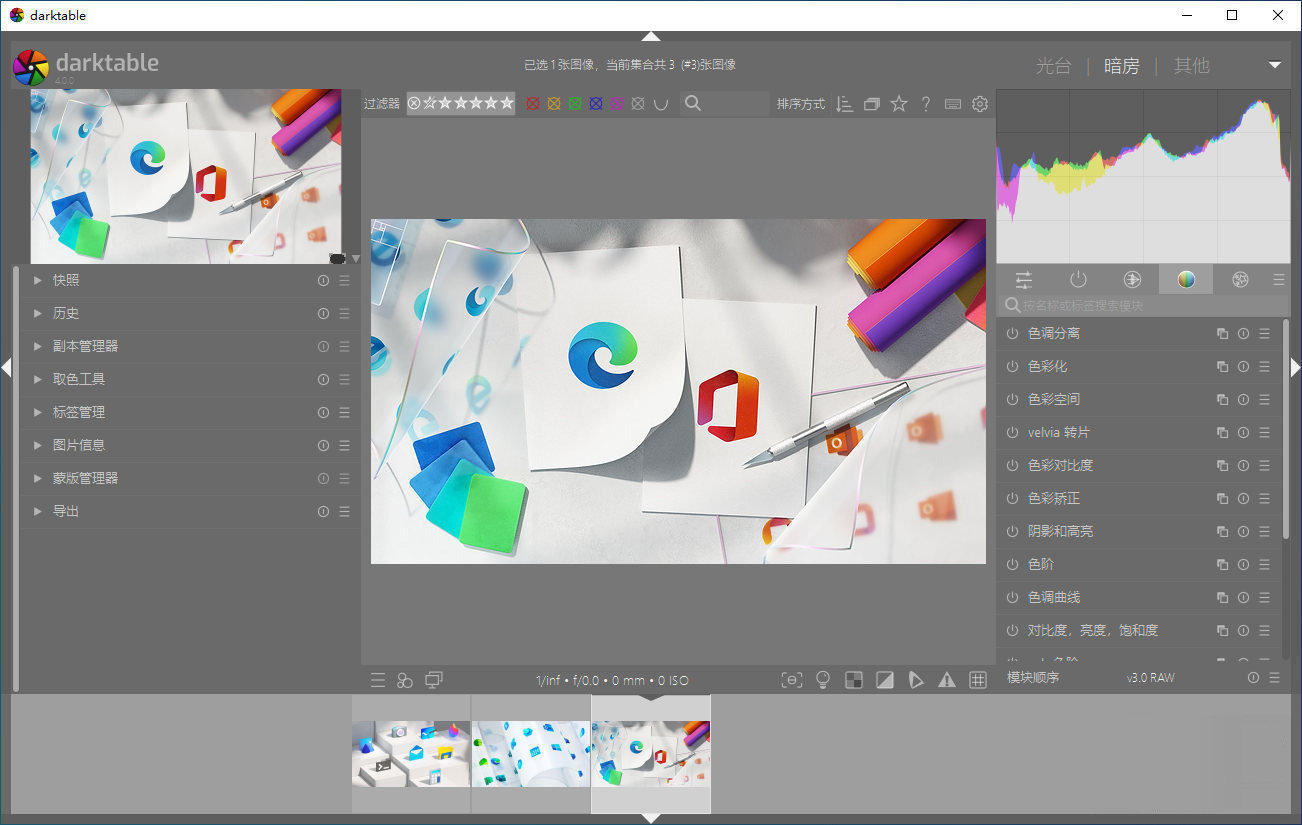1302x825 pixels.
Task: Switch to the 光台 view
Action: 1054,65
